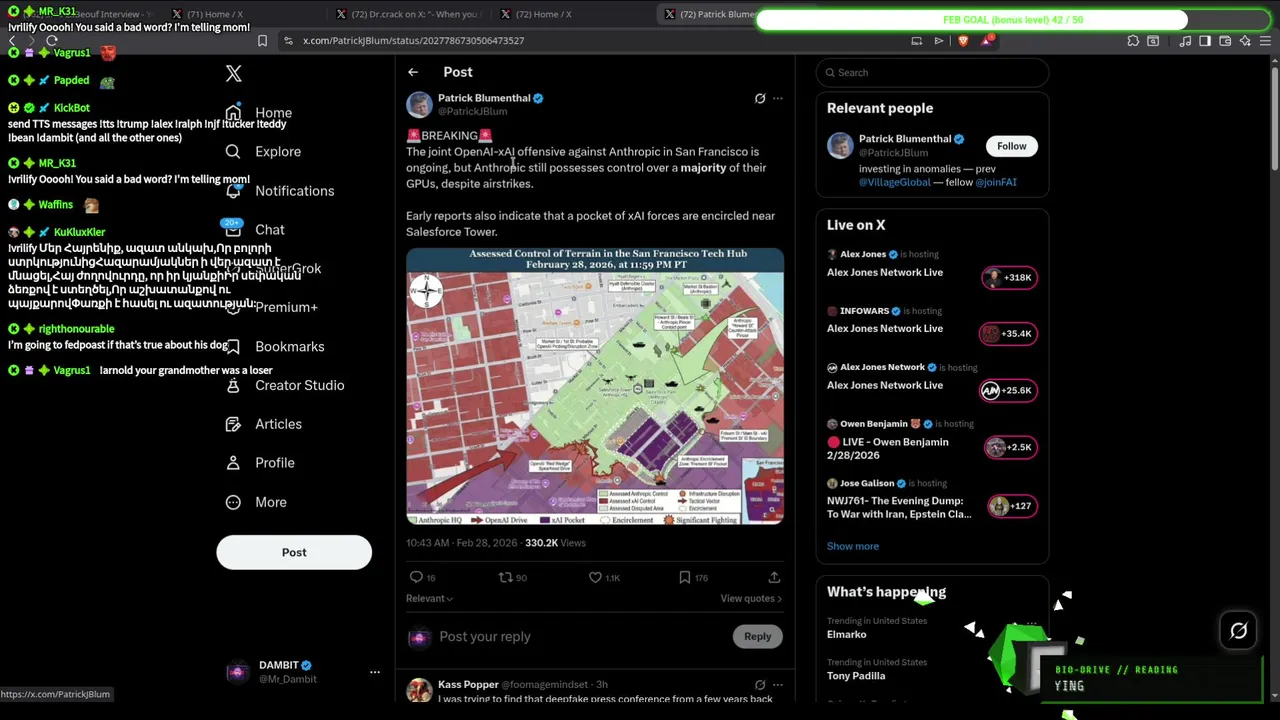Click the reply bubble icon showing 16
The image size is (1280, 720).
click(x=416, y=577)
